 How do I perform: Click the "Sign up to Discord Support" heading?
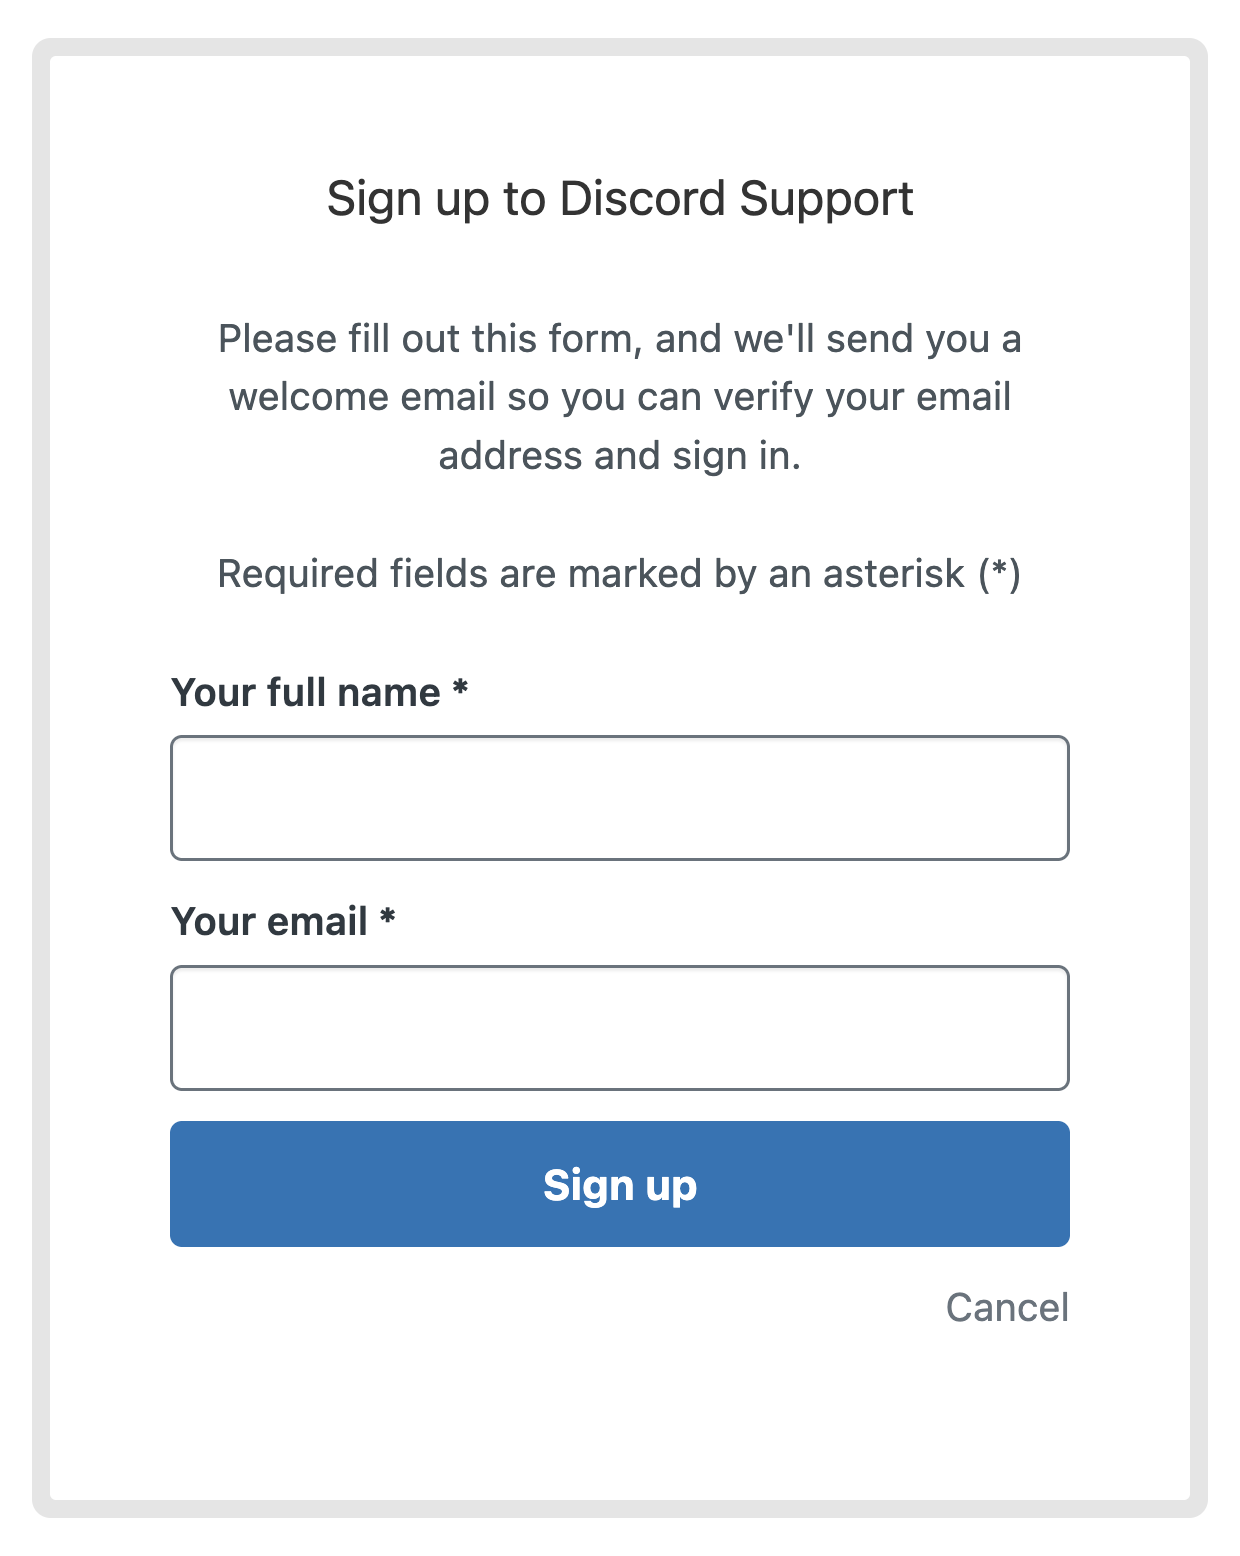point(620,198)
